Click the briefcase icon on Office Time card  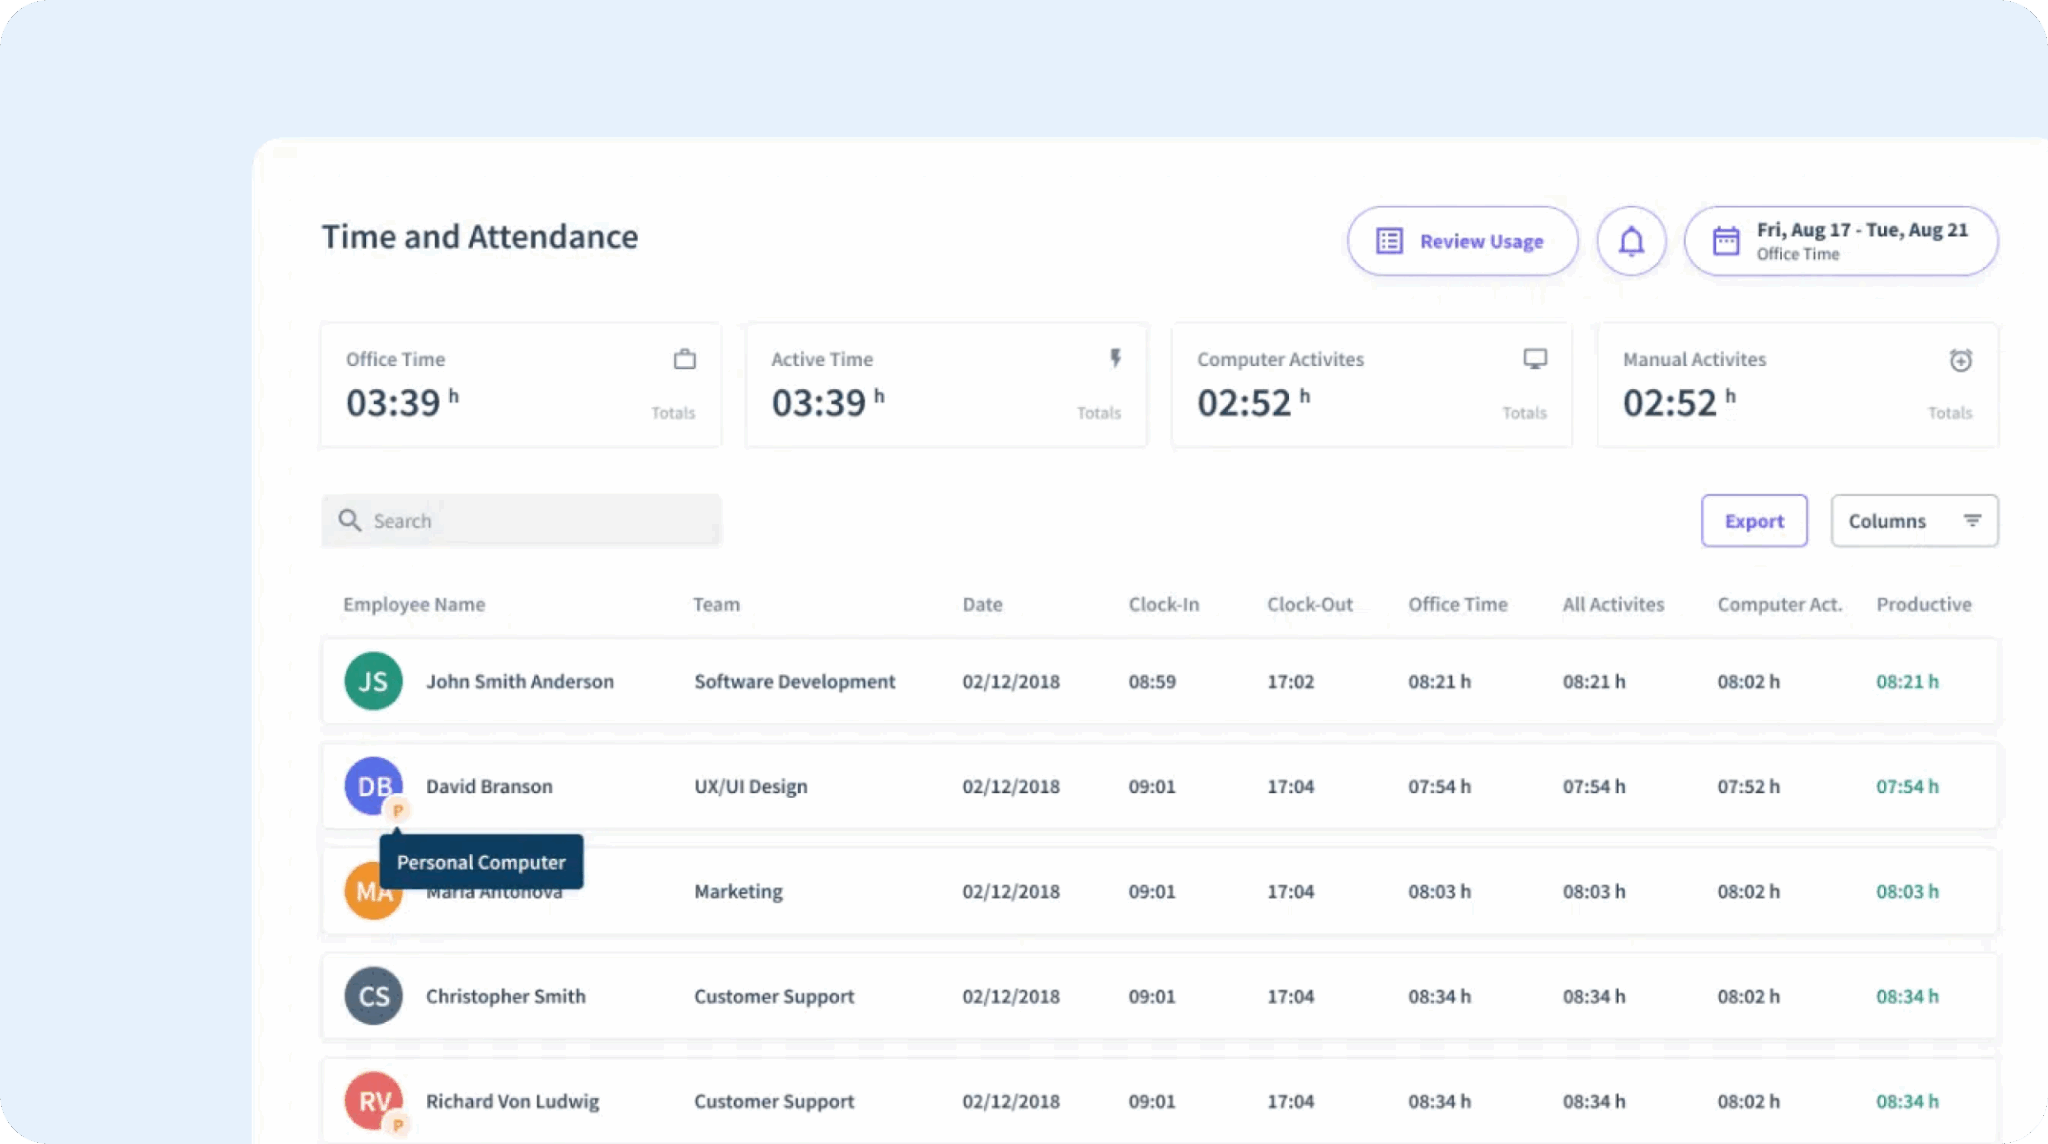(x=685, y=359)
